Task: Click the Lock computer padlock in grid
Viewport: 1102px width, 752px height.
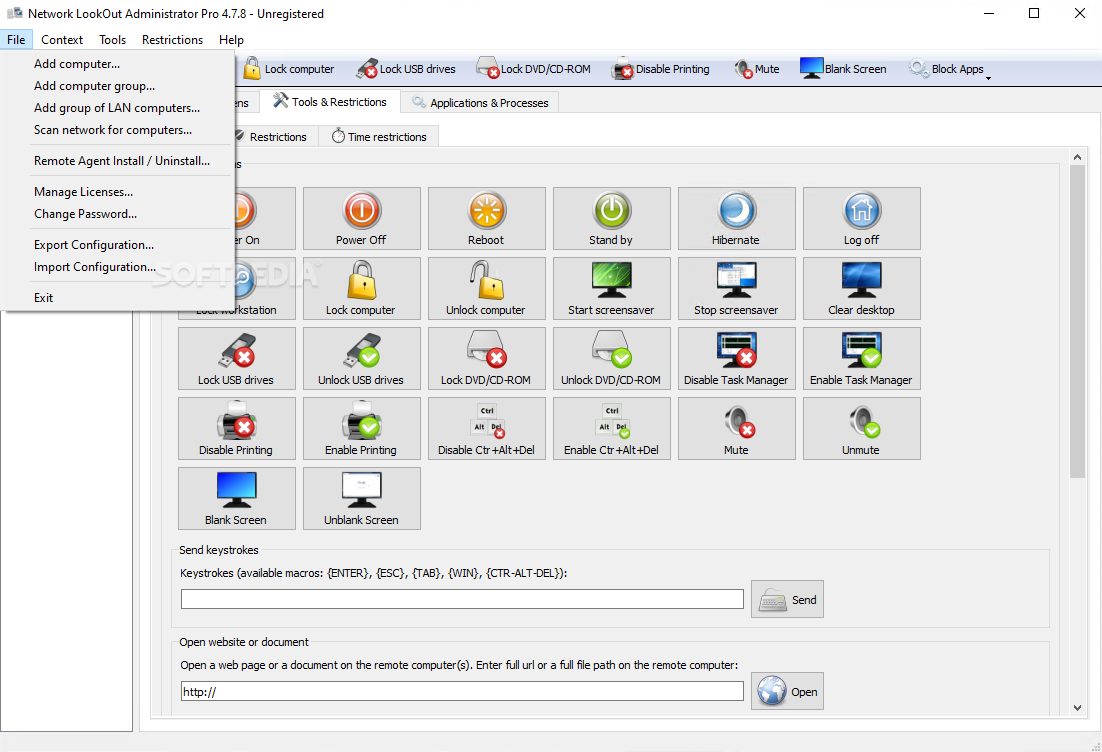Action: coord(361,280)
